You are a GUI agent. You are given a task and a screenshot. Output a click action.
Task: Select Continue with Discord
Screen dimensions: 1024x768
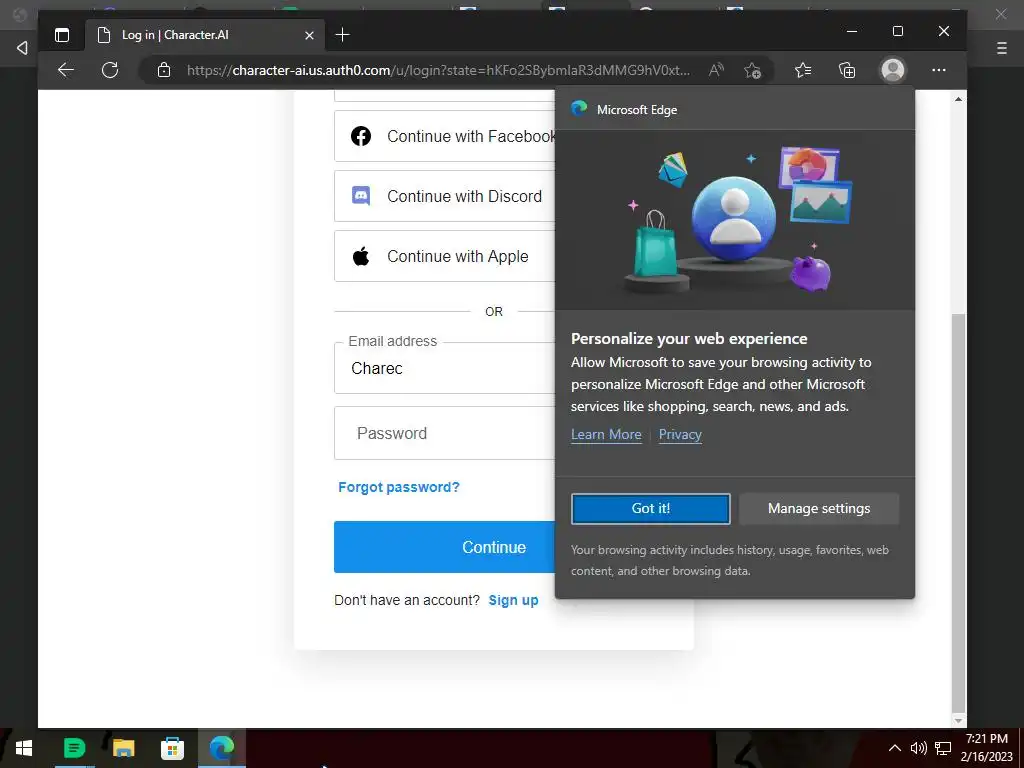click(445, 196)
